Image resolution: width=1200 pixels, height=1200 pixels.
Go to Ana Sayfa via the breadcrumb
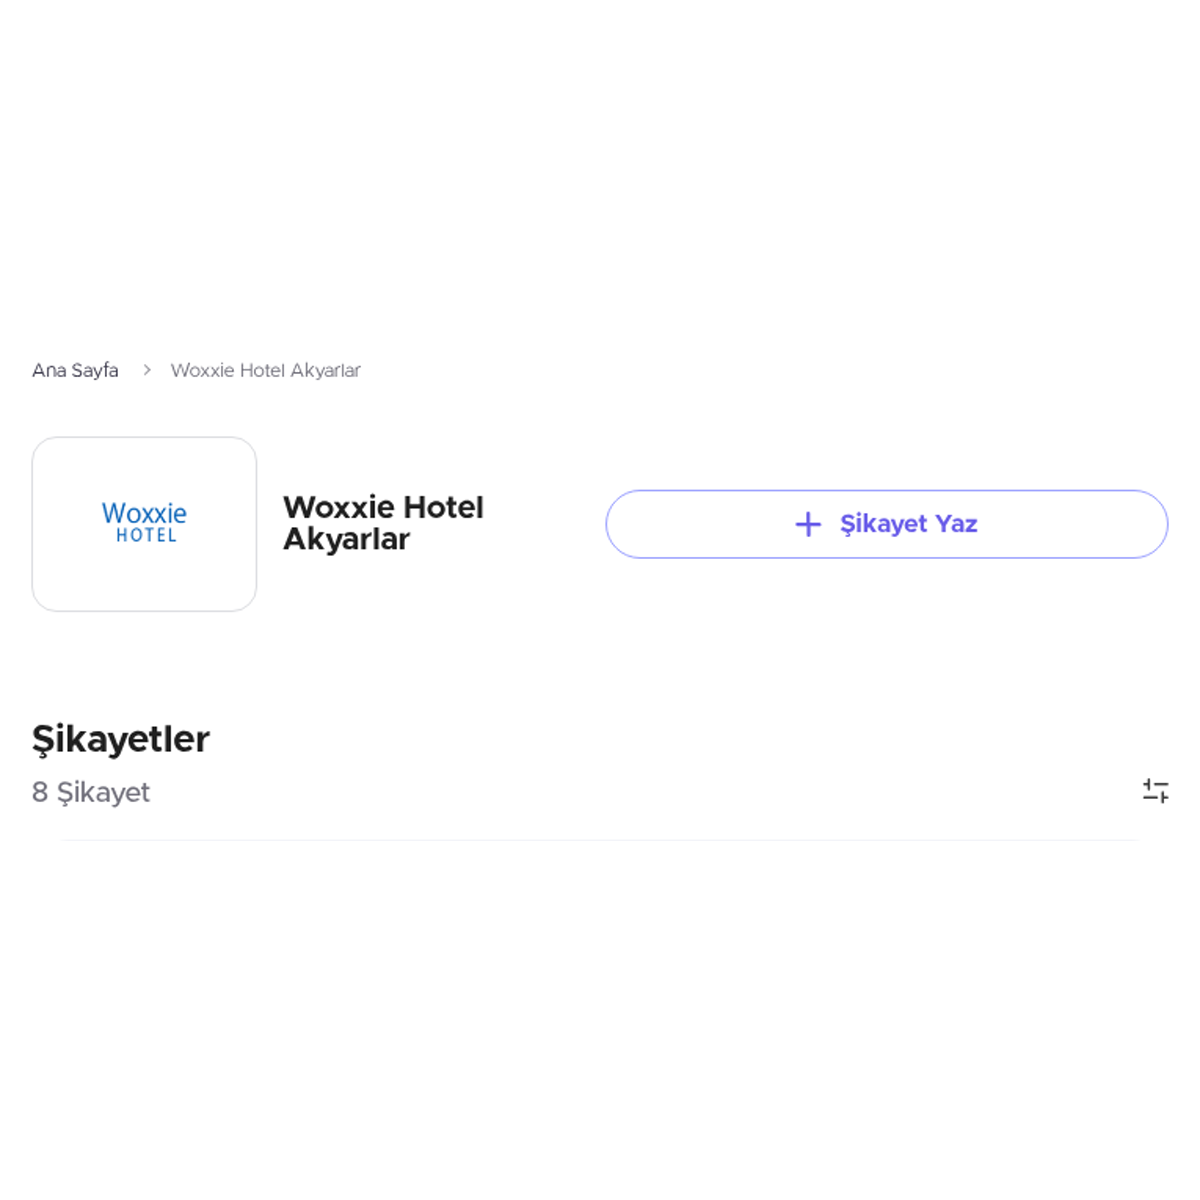point(75,370)
